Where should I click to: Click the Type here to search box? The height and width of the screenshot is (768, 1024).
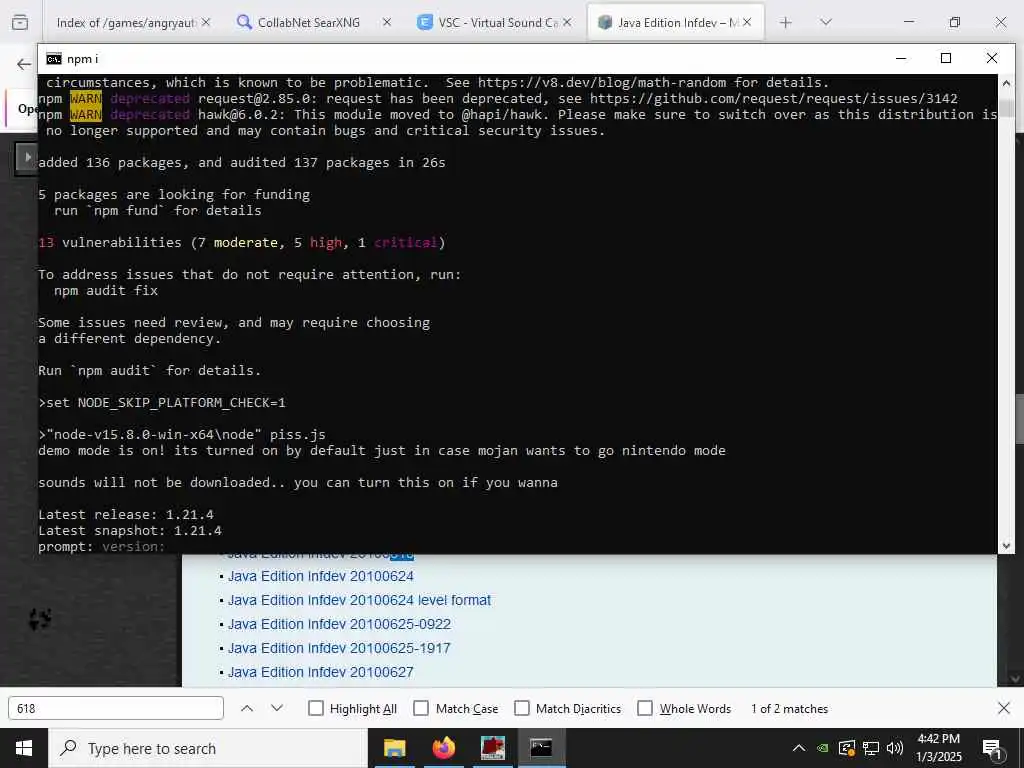208,748
